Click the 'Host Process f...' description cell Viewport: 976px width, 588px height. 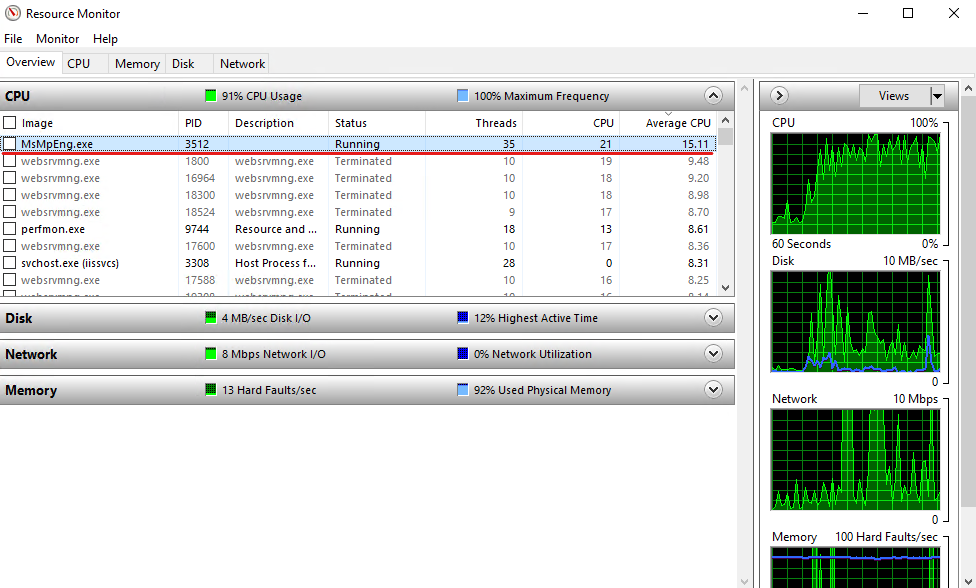pos(275,263)
